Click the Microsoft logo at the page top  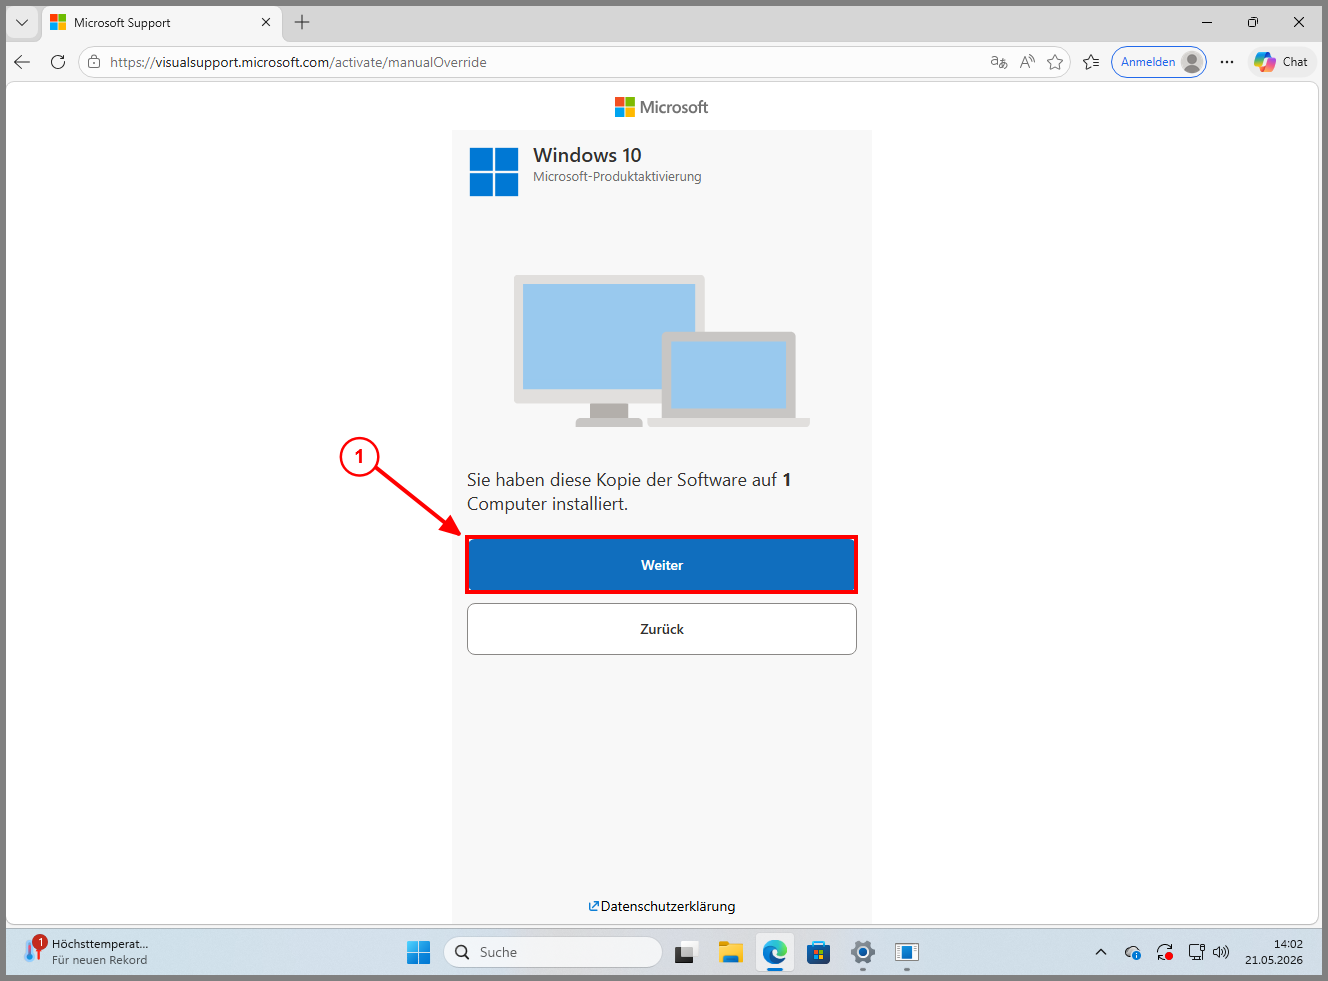tap(661, 107)
